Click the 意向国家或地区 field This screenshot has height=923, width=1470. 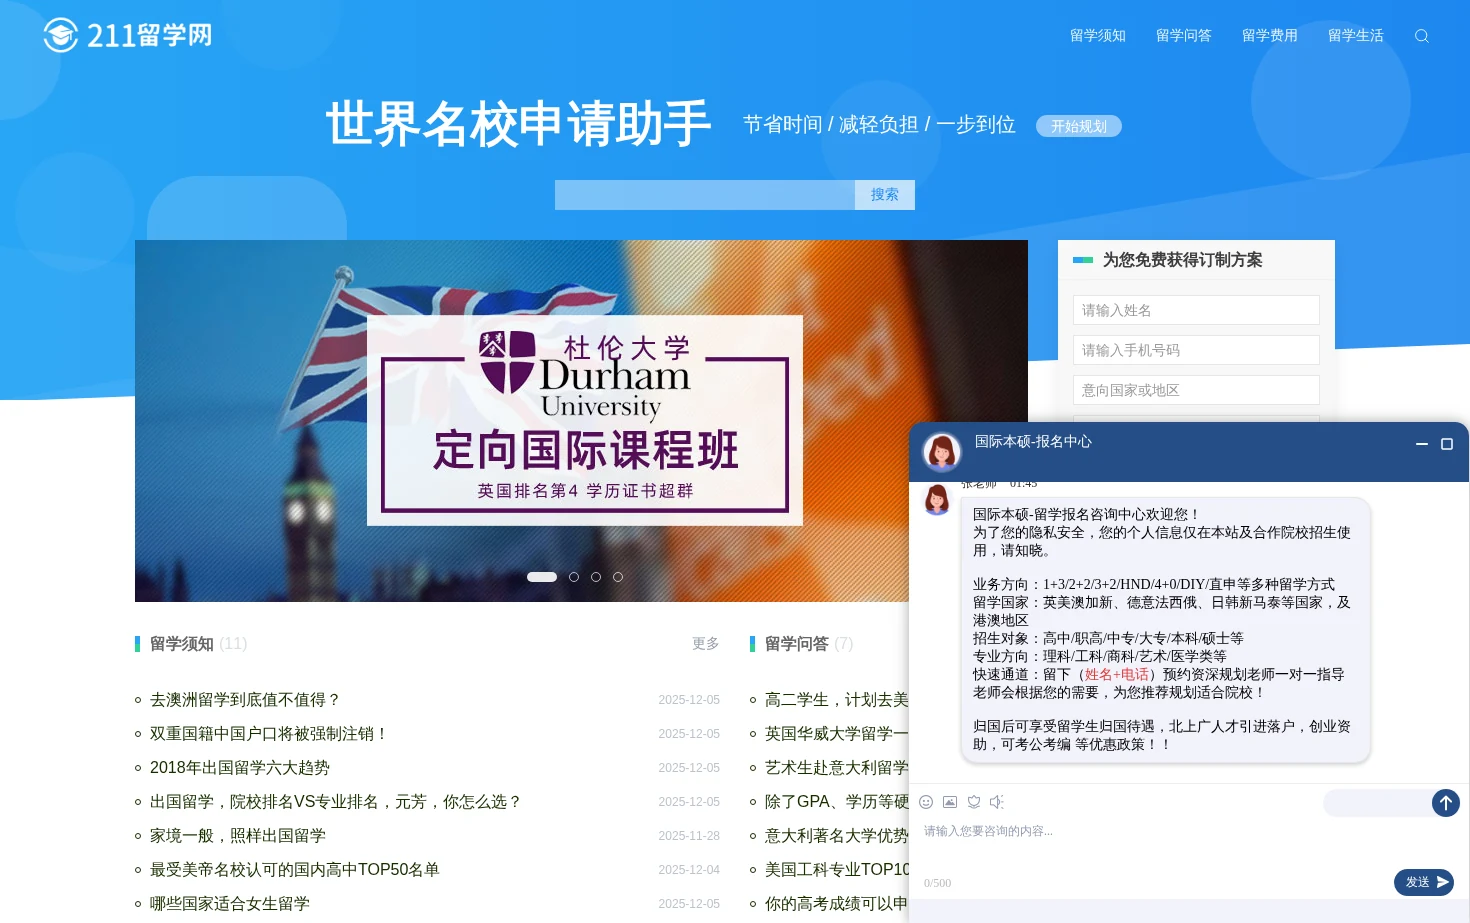[1196, 390]
